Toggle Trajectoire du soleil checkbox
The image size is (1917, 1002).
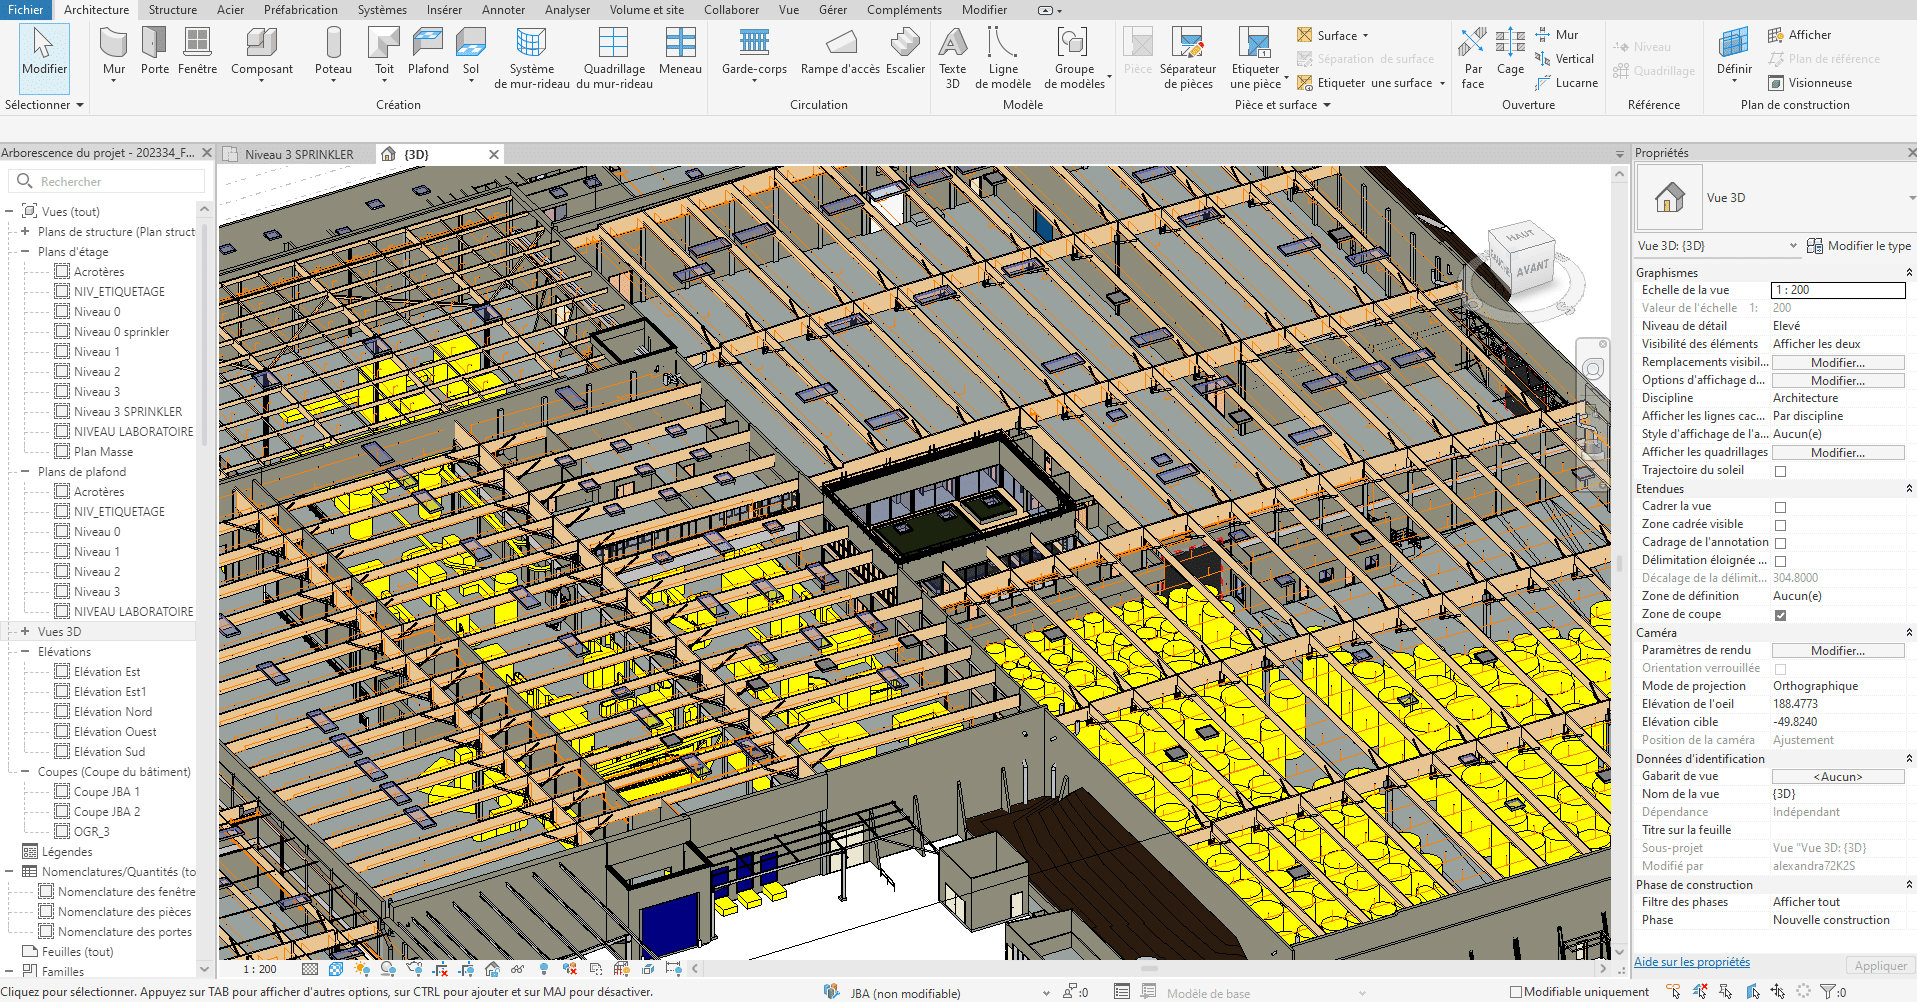tap(1780, 471)
